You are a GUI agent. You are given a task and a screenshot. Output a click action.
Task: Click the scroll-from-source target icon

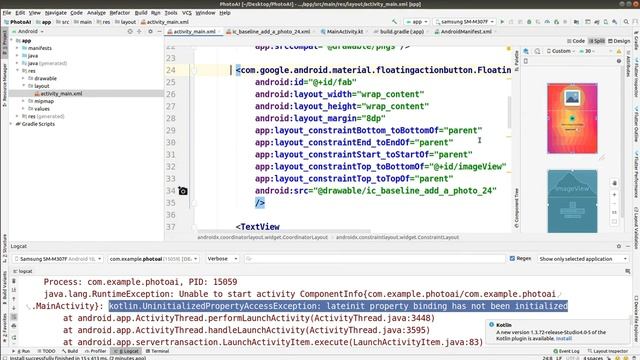pos(130,31)
